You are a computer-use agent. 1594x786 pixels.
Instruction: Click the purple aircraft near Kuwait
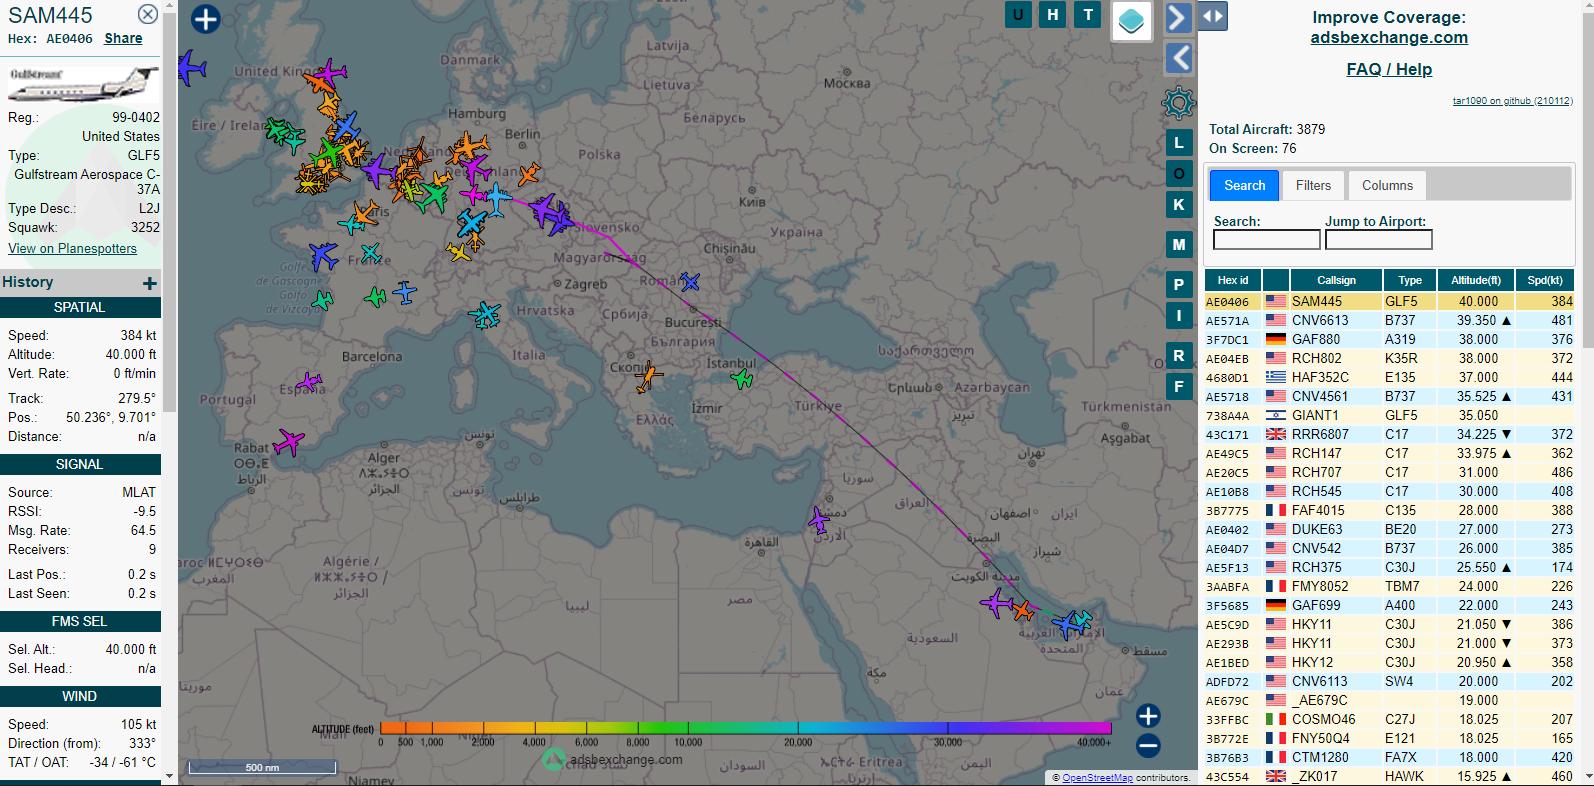point(996,603)
